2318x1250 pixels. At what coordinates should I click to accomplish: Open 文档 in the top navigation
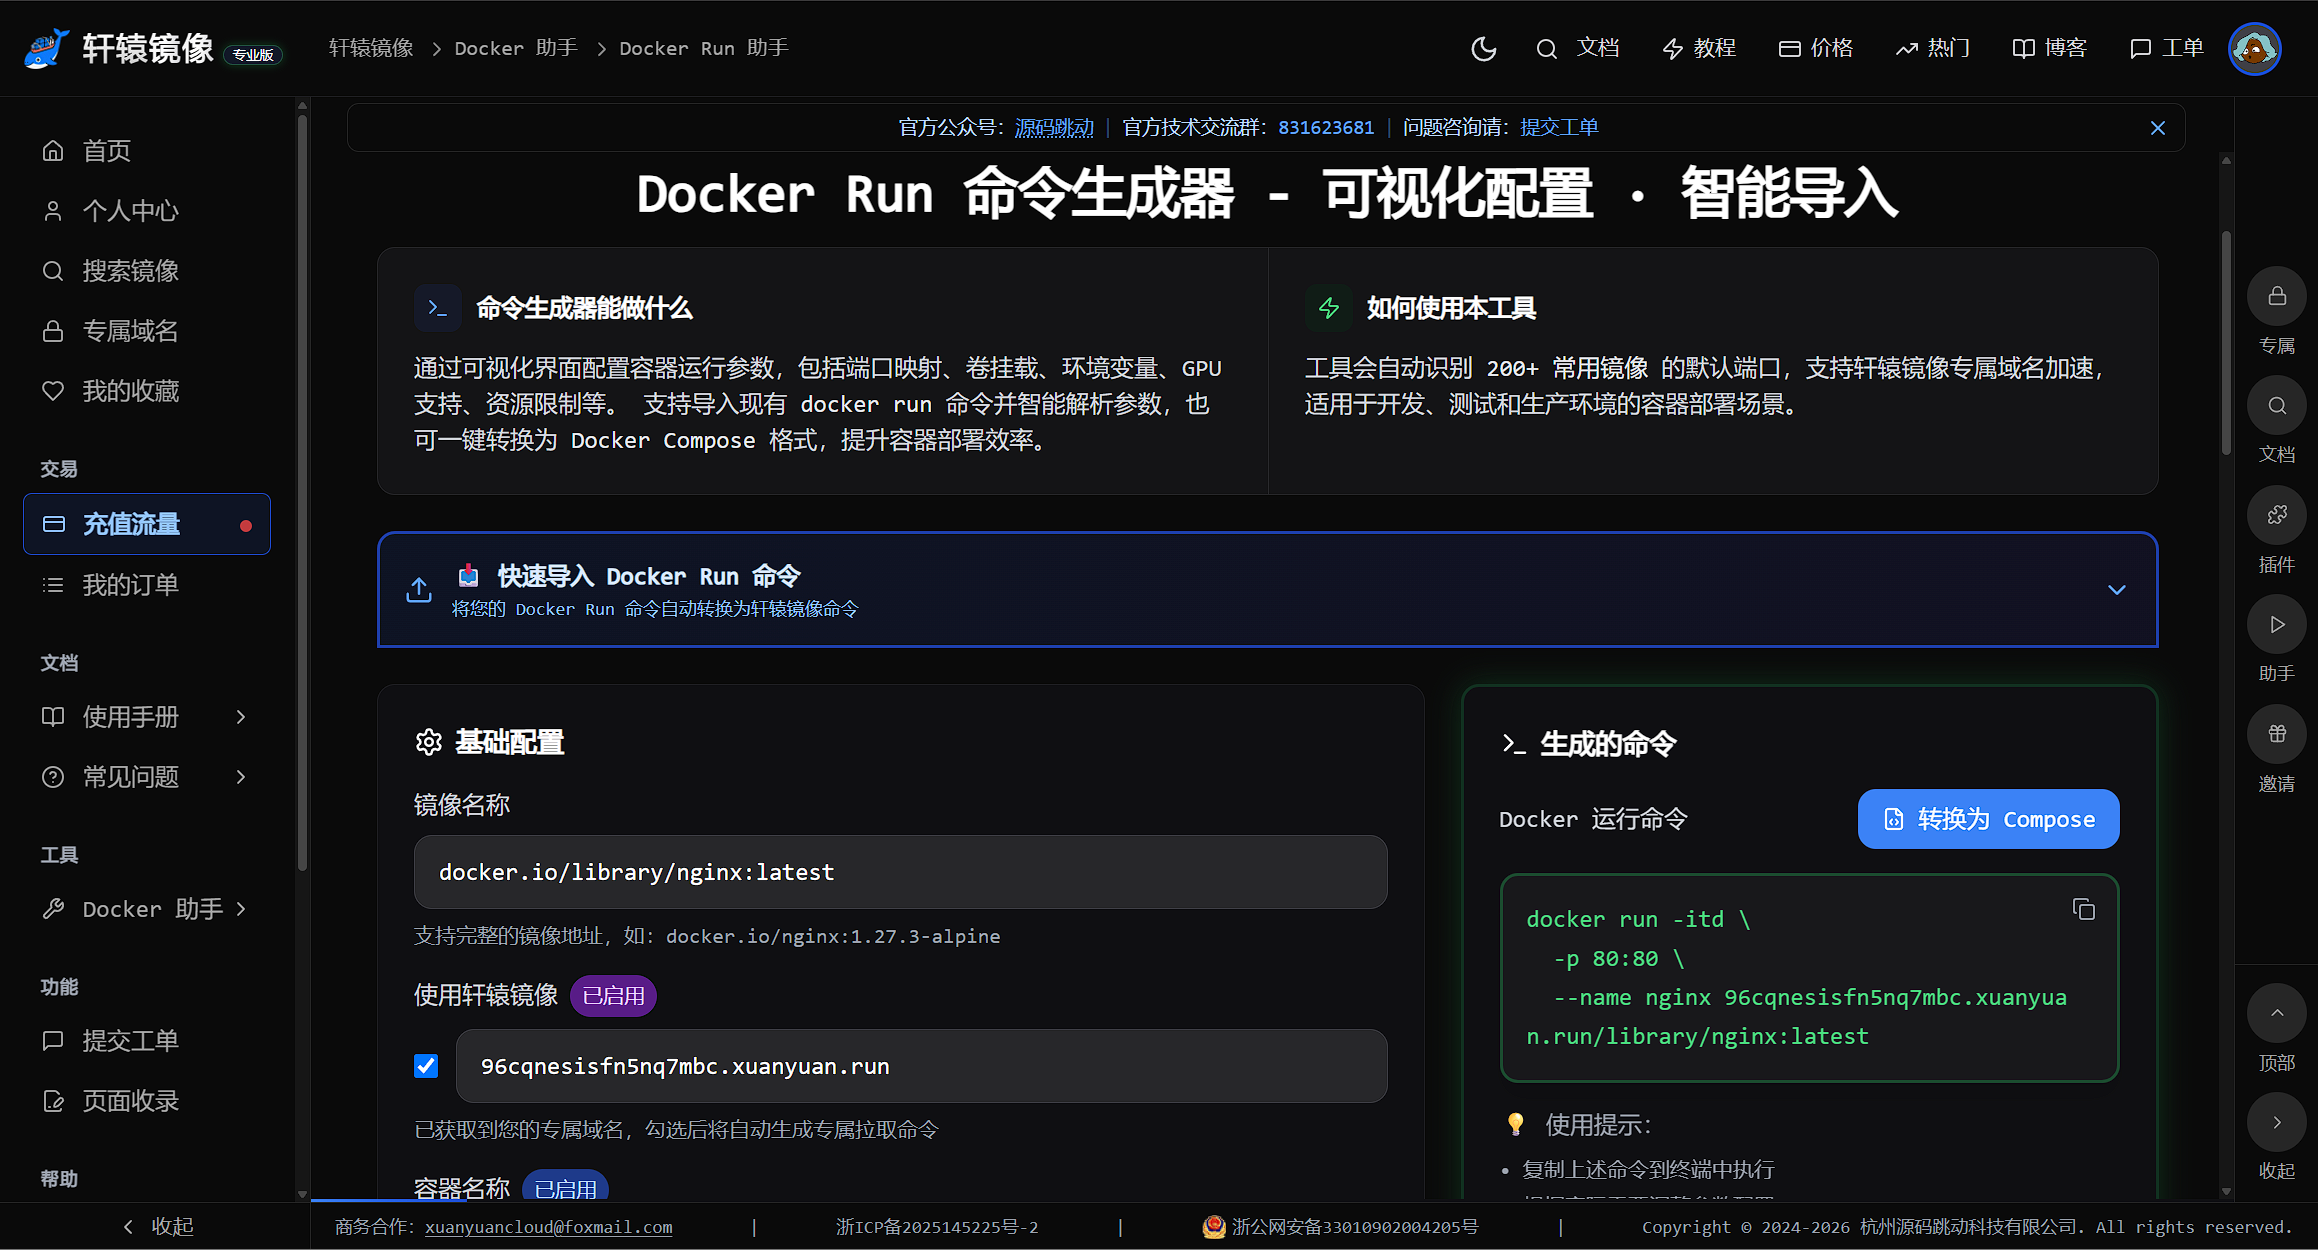click(x=1598, y=48)
